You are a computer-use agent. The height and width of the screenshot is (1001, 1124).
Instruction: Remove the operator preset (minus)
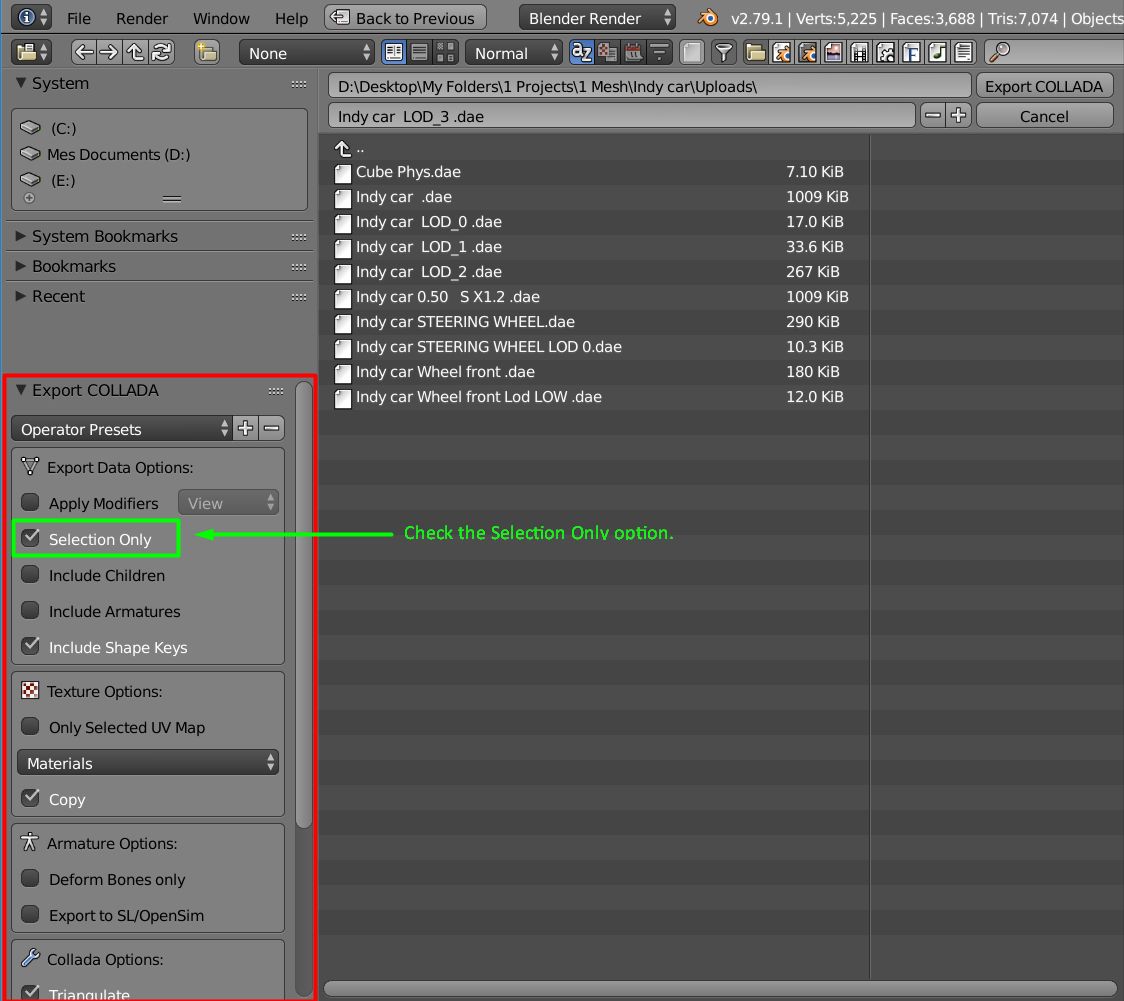pos(271,429)
